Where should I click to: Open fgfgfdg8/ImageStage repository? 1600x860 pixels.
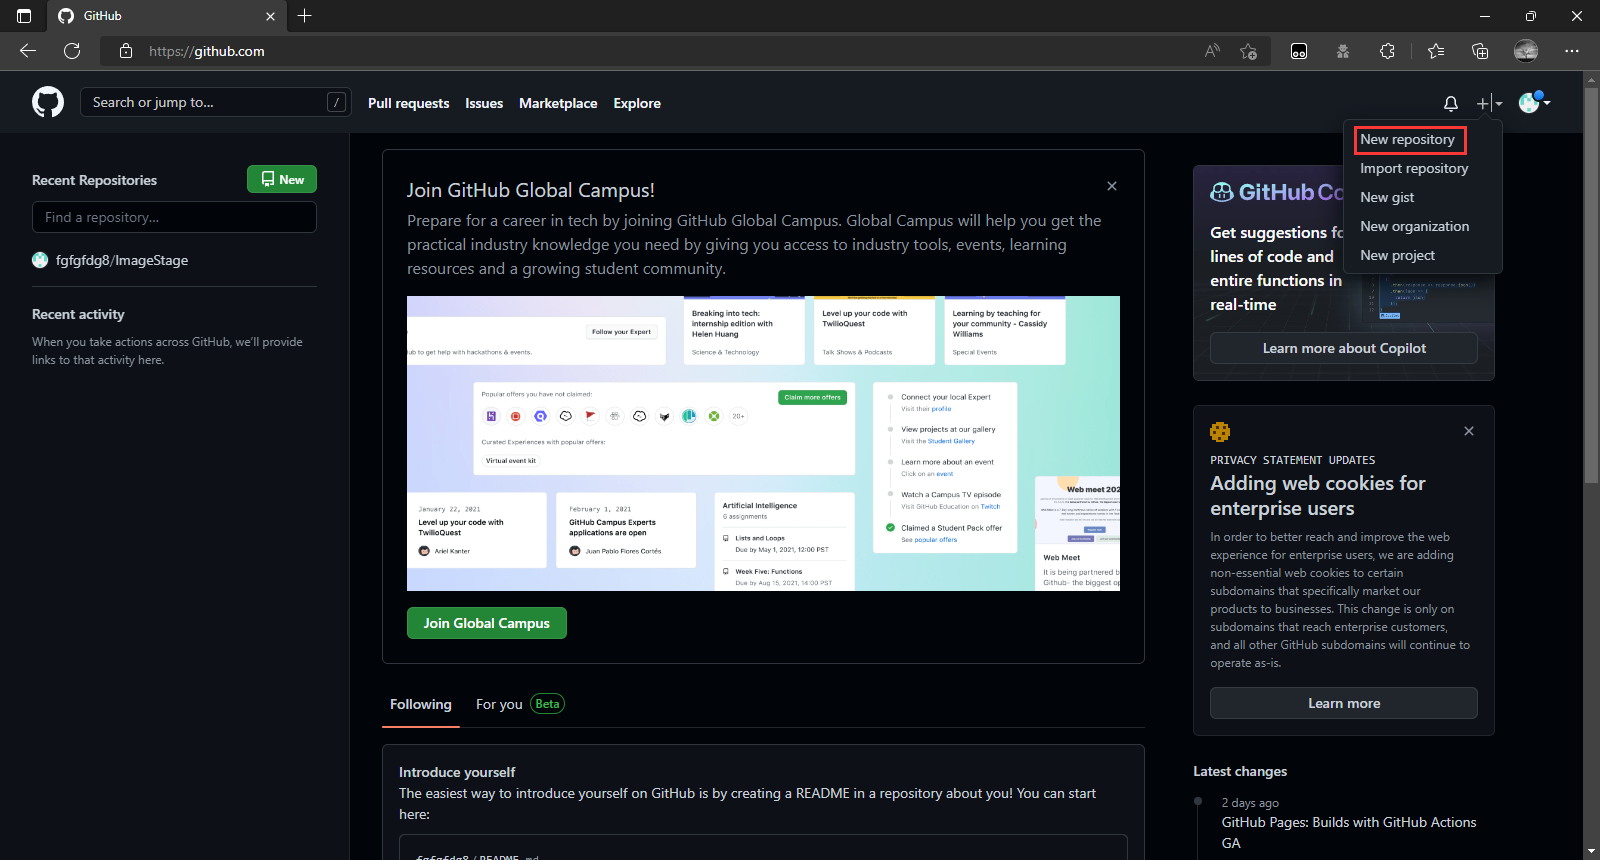[121, 260]
